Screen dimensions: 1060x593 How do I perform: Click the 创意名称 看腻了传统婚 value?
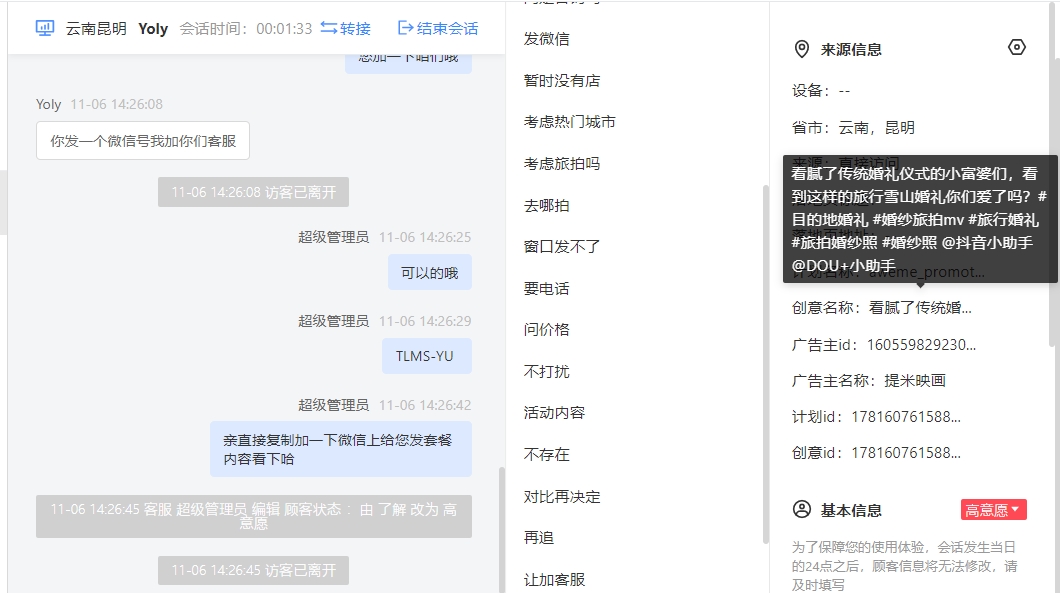(920, 308)
